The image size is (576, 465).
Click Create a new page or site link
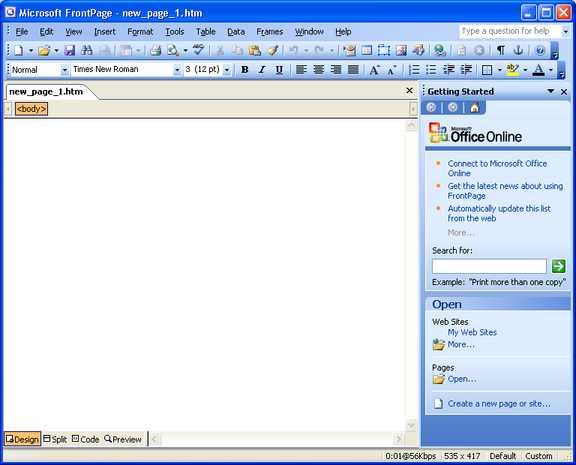(499, 404)
